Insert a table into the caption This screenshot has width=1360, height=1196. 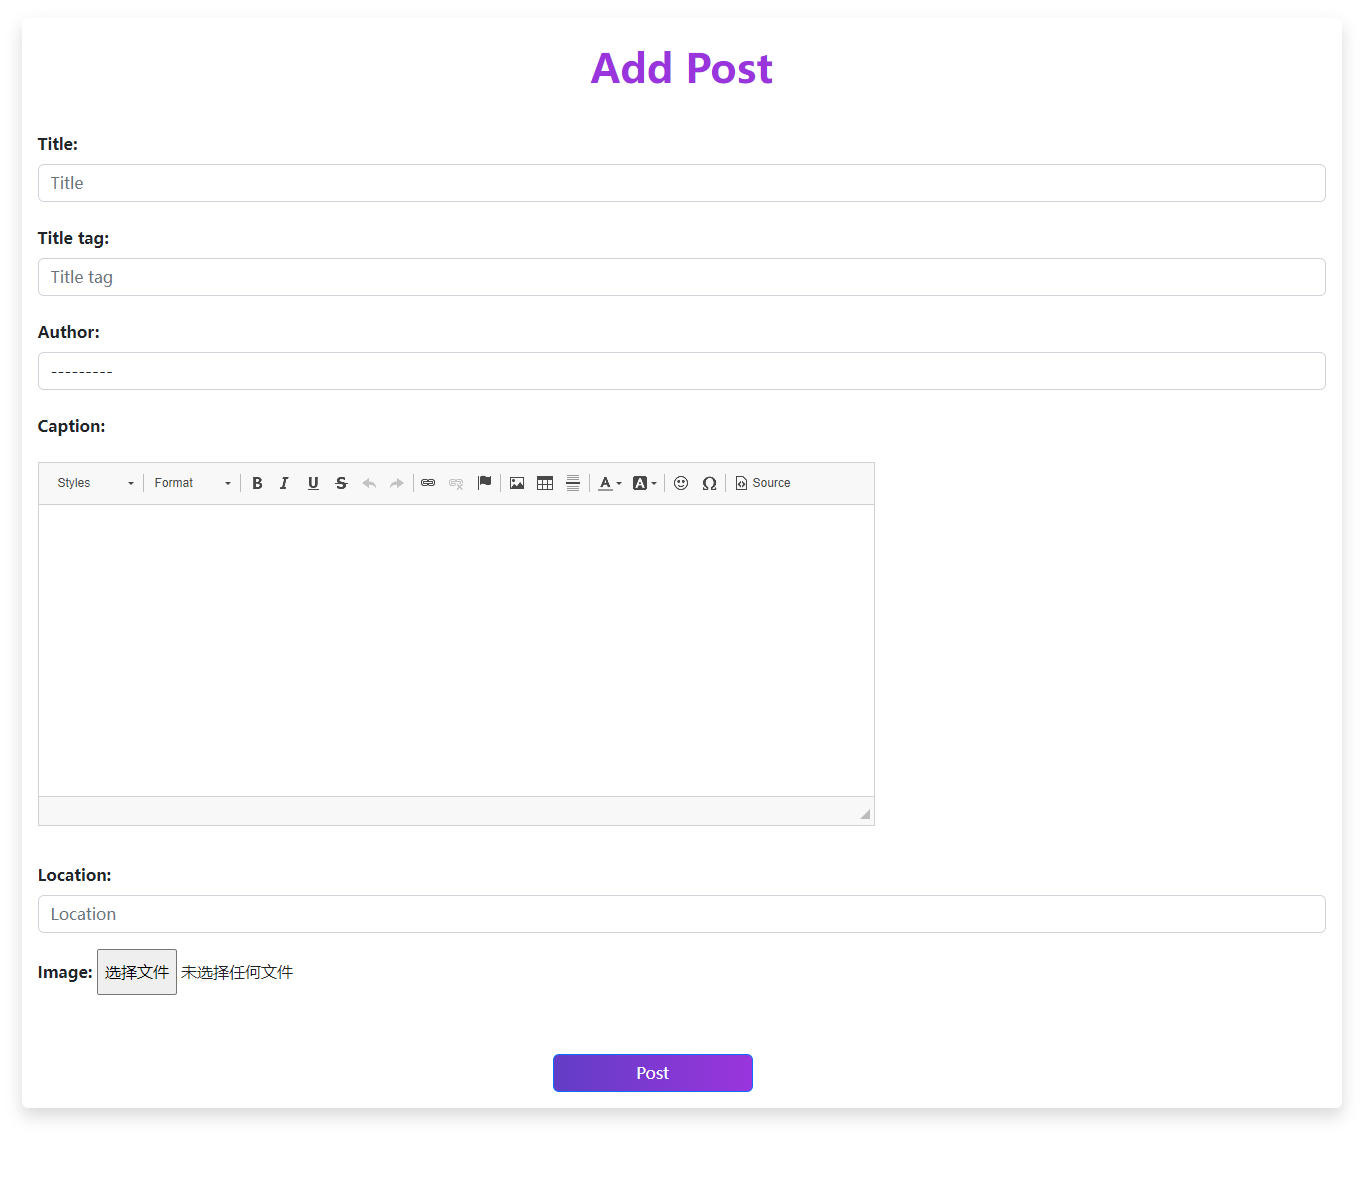pos(545,483)
